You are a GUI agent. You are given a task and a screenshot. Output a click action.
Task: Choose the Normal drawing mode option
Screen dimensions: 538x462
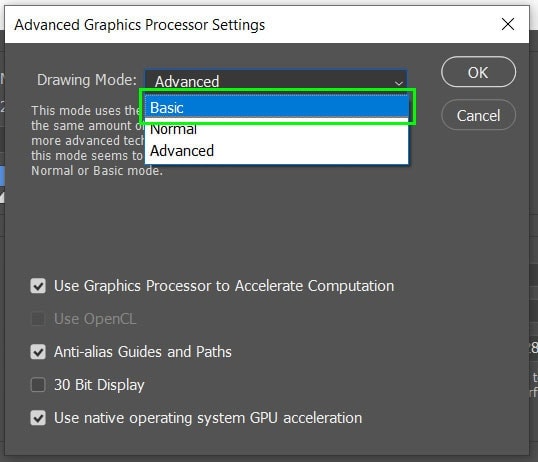click(277, 129)
